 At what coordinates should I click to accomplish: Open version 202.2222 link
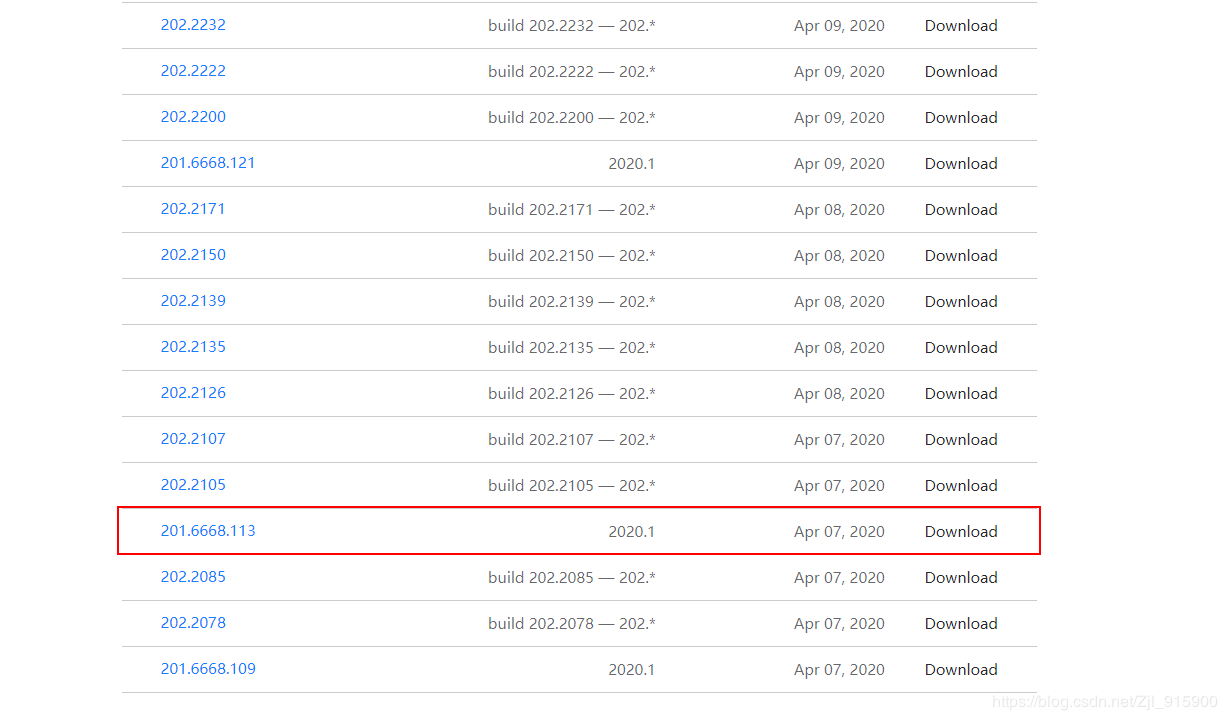193,71
